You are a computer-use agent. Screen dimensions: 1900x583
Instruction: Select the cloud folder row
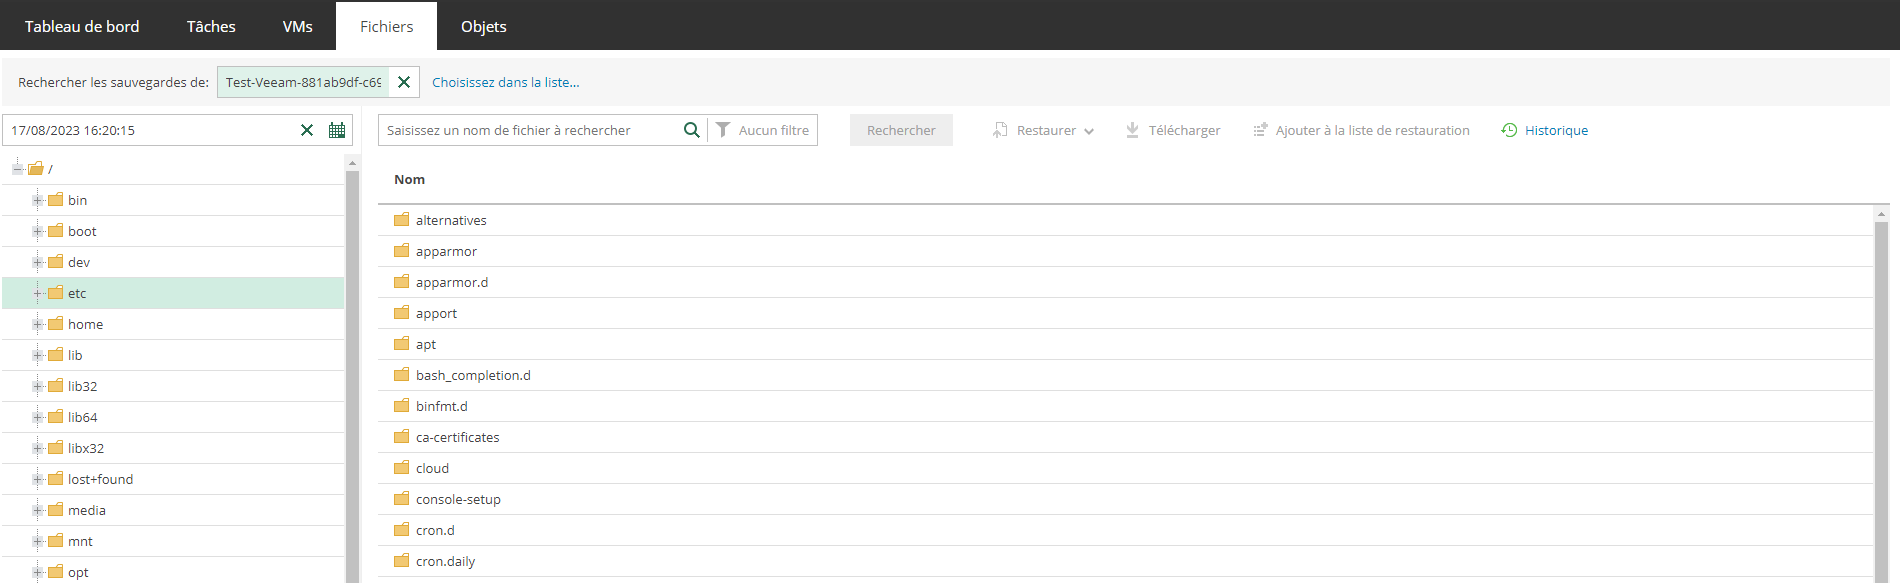pos(1125,468)
